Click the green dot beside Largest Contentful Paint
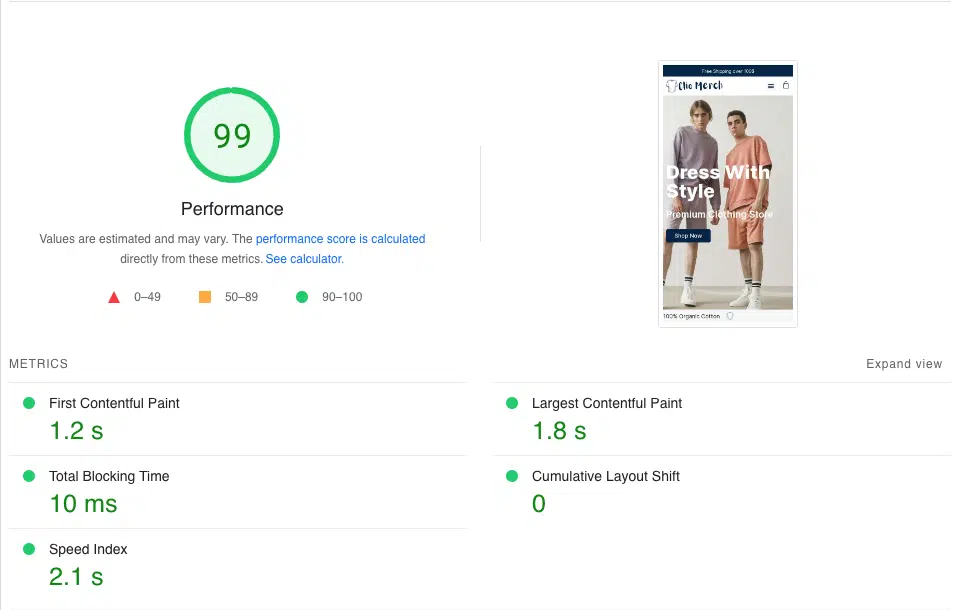The width and height of the screenshot is (958, 610). coord(512,403)
